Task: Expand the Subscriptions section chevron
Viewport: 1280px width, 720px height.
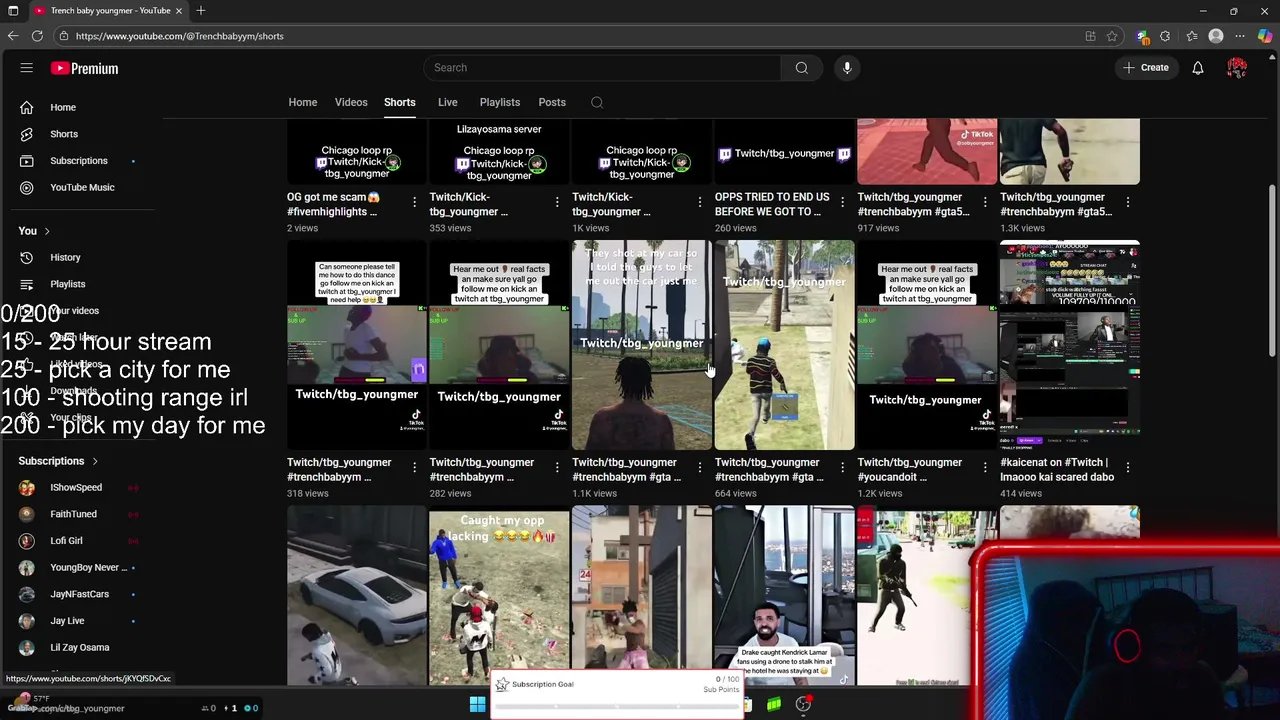Action: coord(95,461)
